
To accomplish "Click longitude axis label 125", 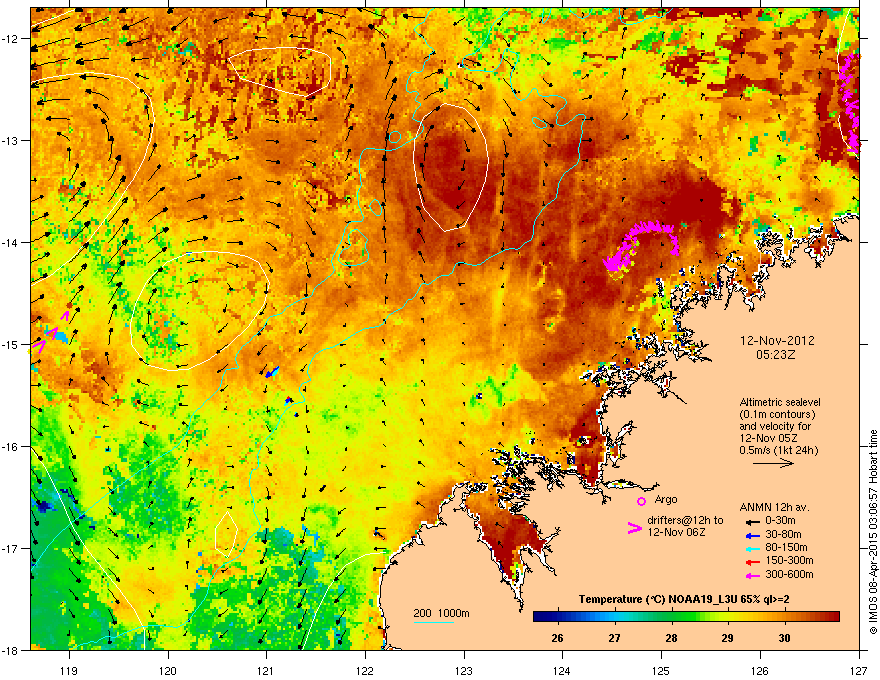I will (x=661, y=670).
